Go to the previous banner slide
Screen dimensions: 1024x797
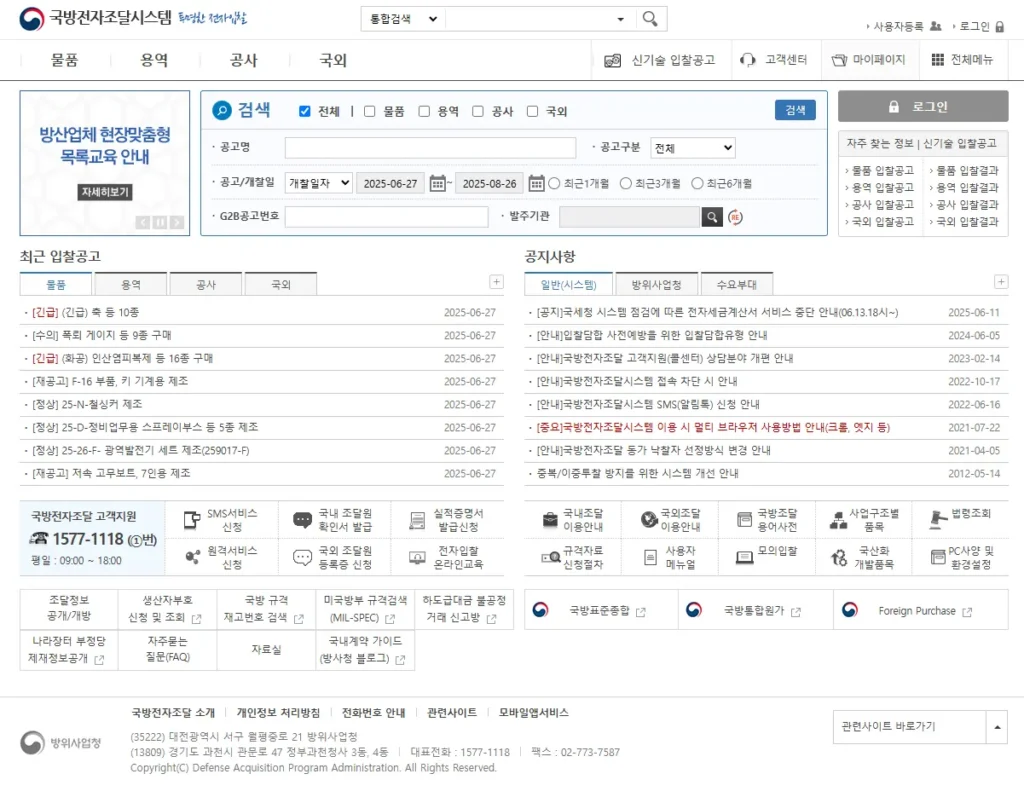pos(143,223)
